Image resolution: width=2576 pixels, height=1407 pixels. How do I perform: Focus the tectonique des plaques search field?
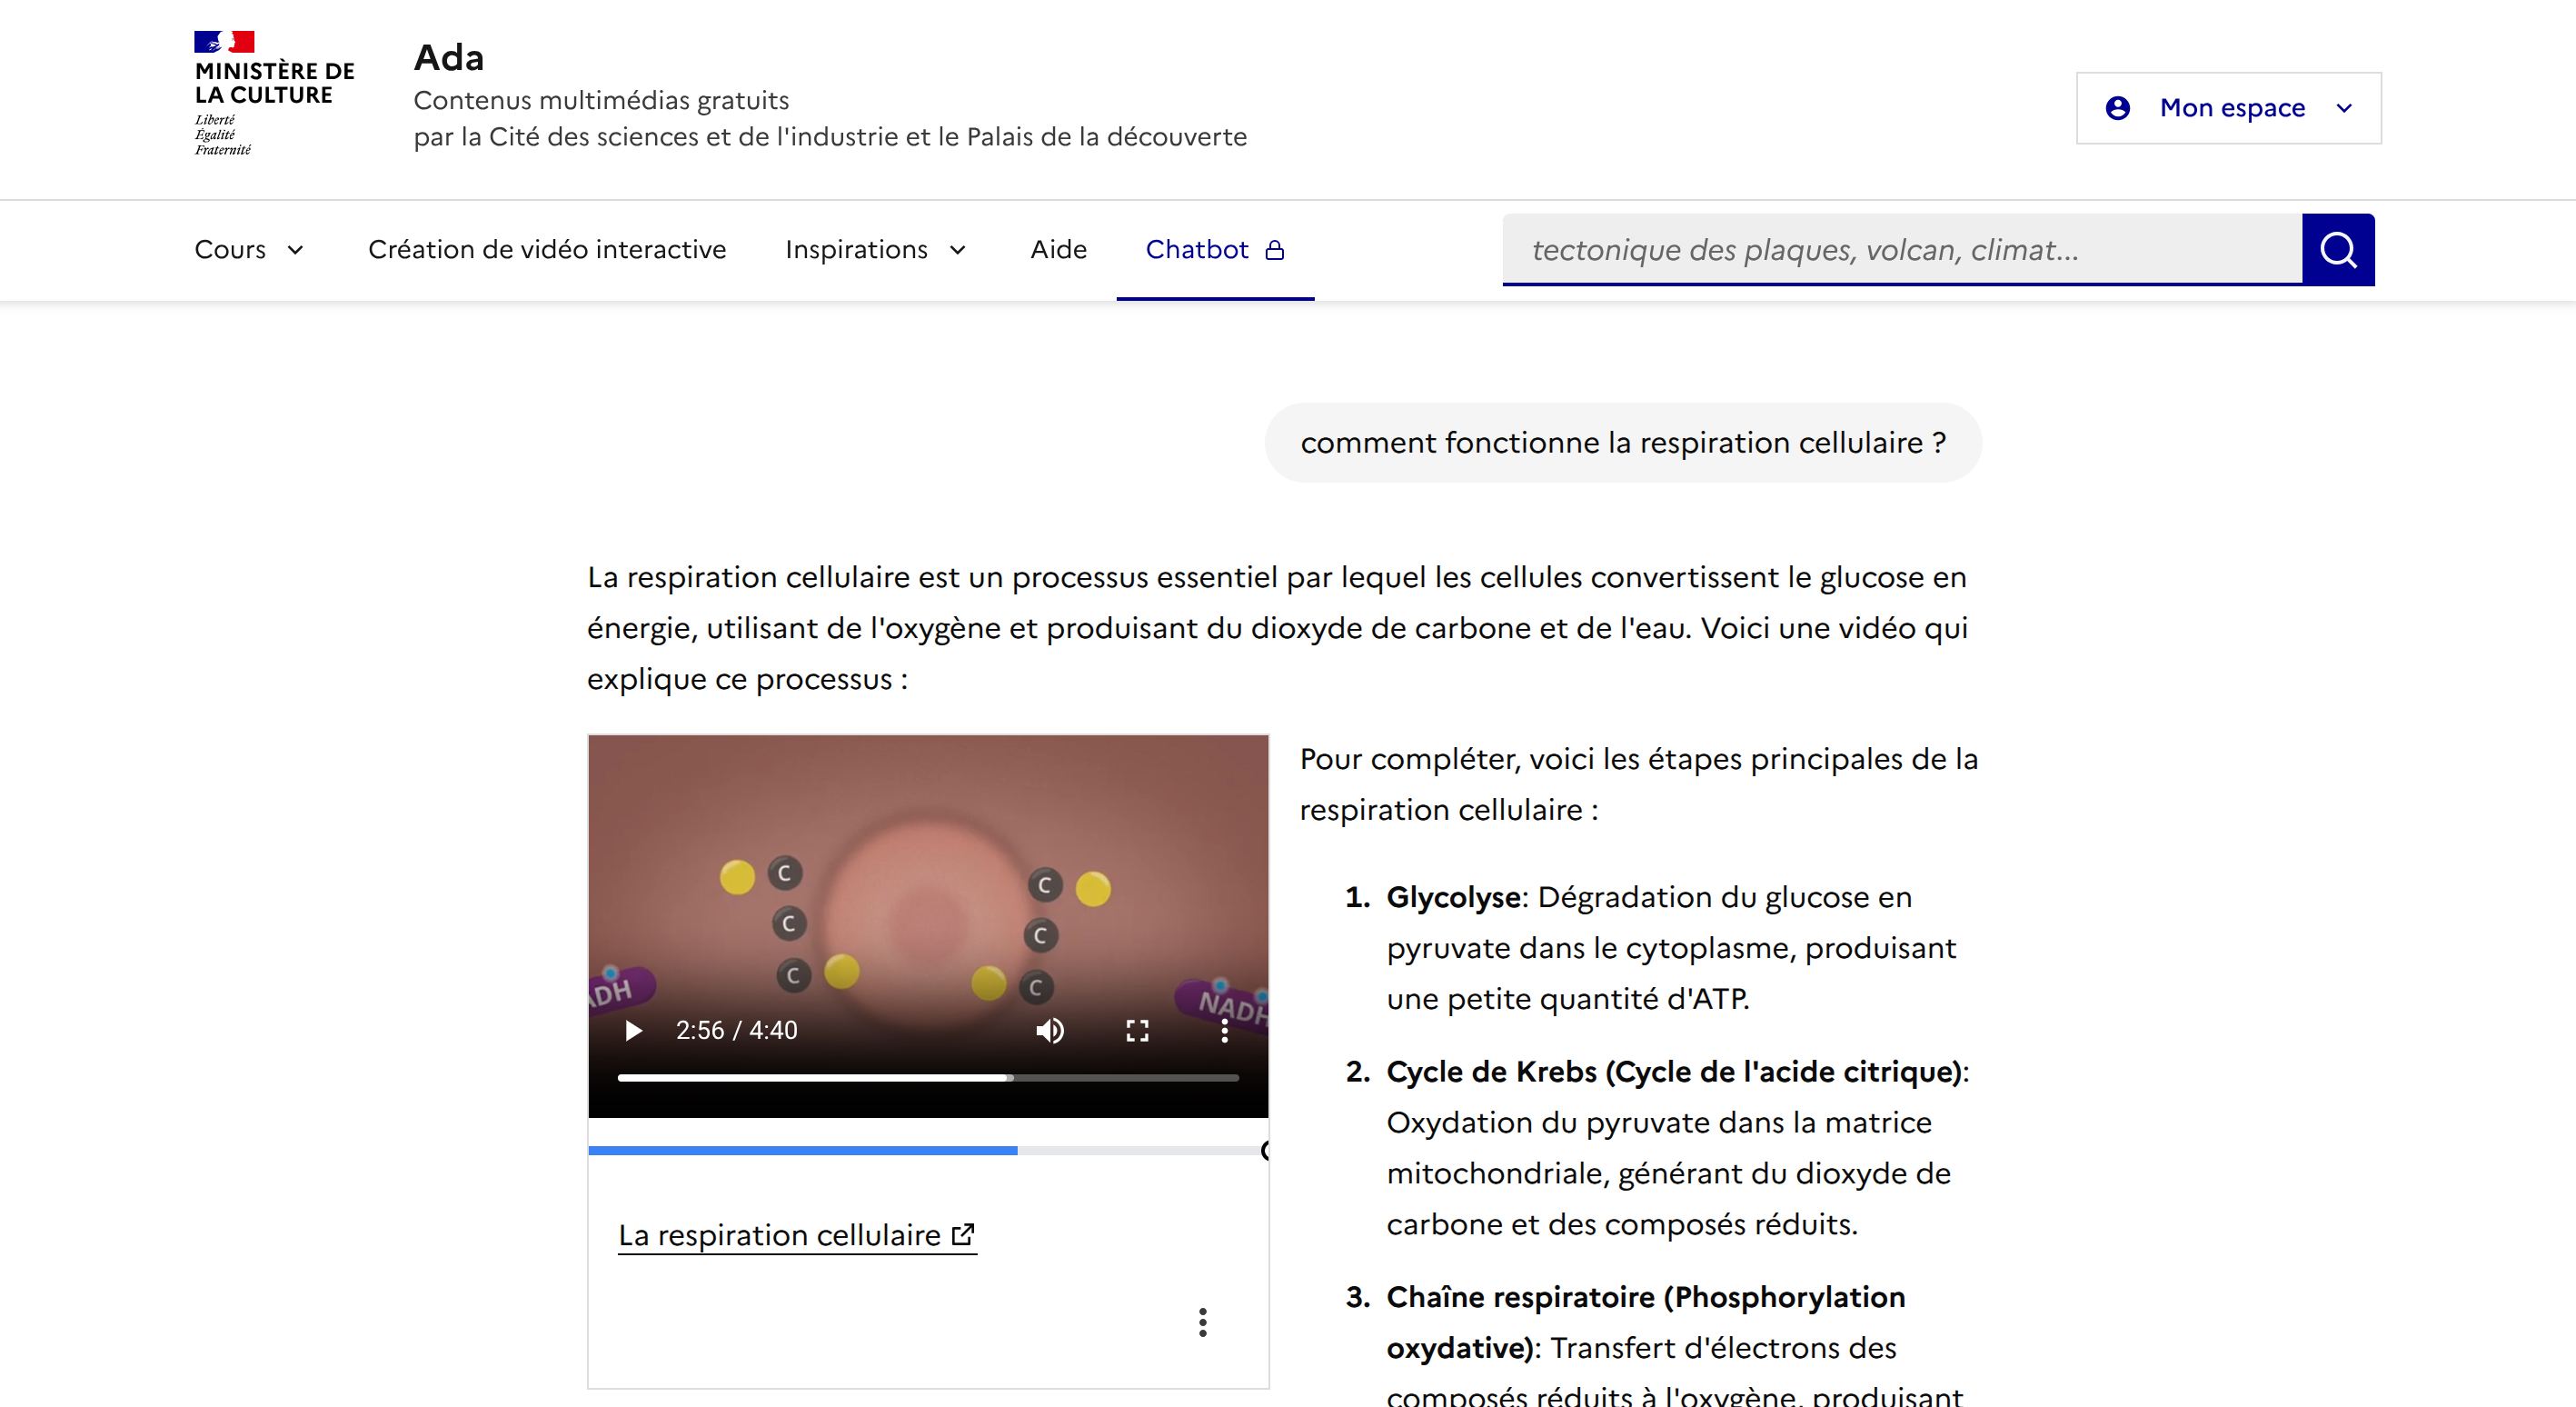pos(1902,250)
